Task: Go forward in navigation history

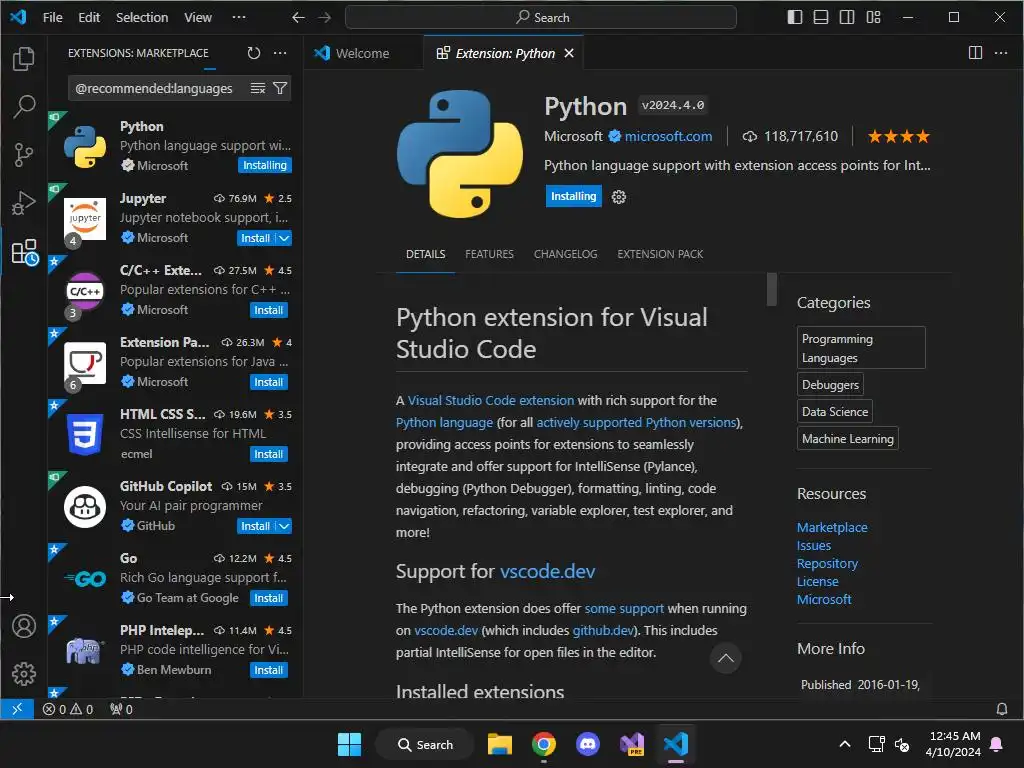Action: 325,18
